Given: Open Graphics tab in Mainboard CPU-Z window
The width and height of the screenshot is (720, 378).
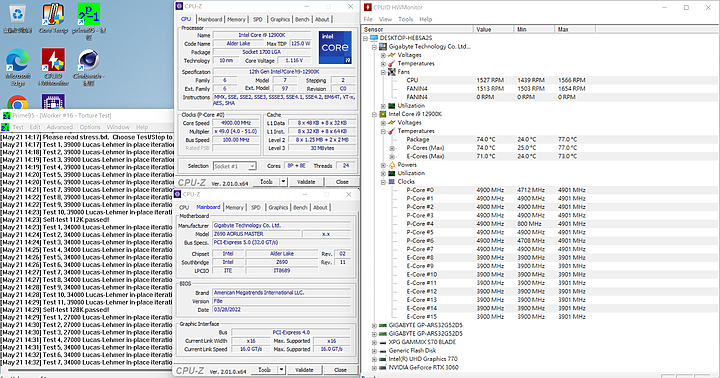Looking at the screenshot, I should pyautogui.click(x=278, y=208).
